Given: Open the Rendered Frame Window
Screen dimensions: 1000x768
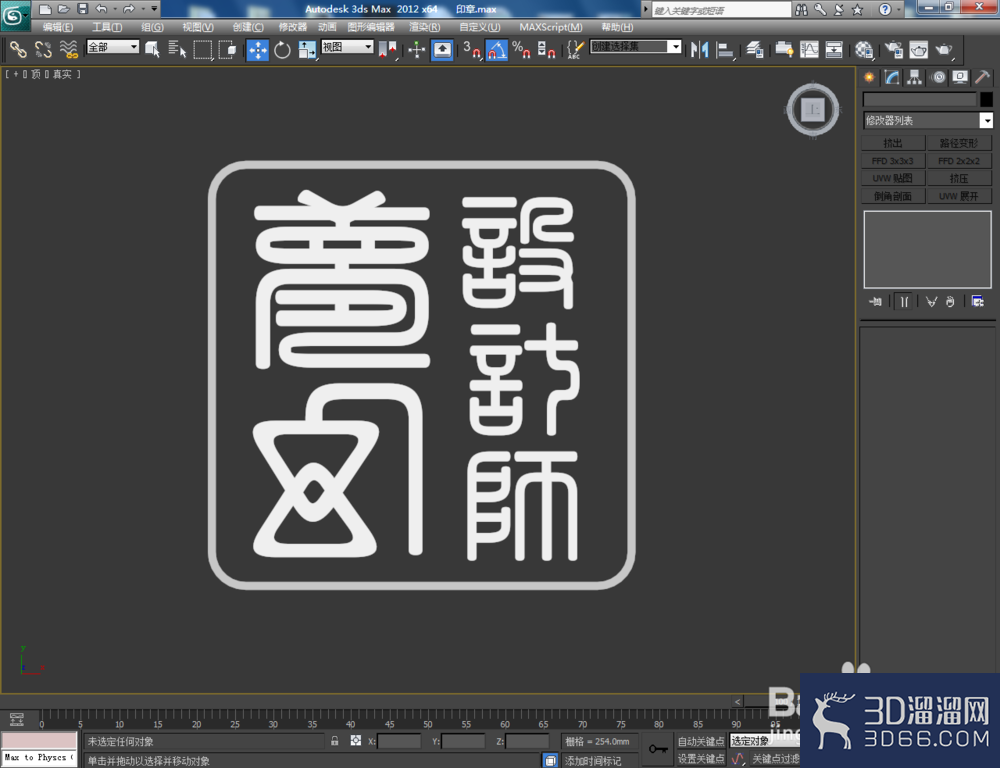Looking at the screenshot, I should coord(918,49).
